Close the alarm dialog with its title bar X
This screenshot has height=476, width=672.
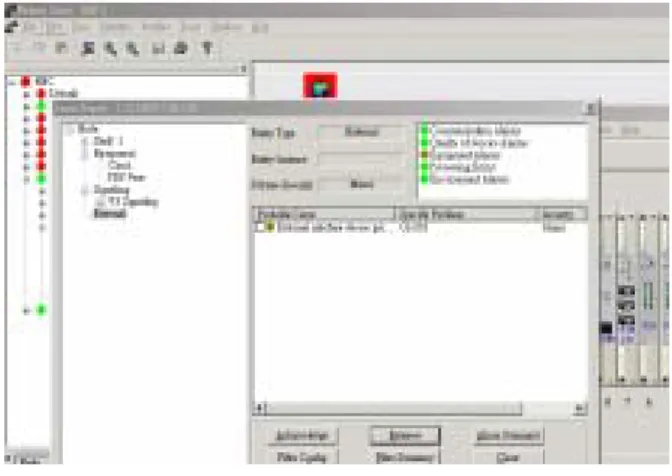tap(591, 108)
